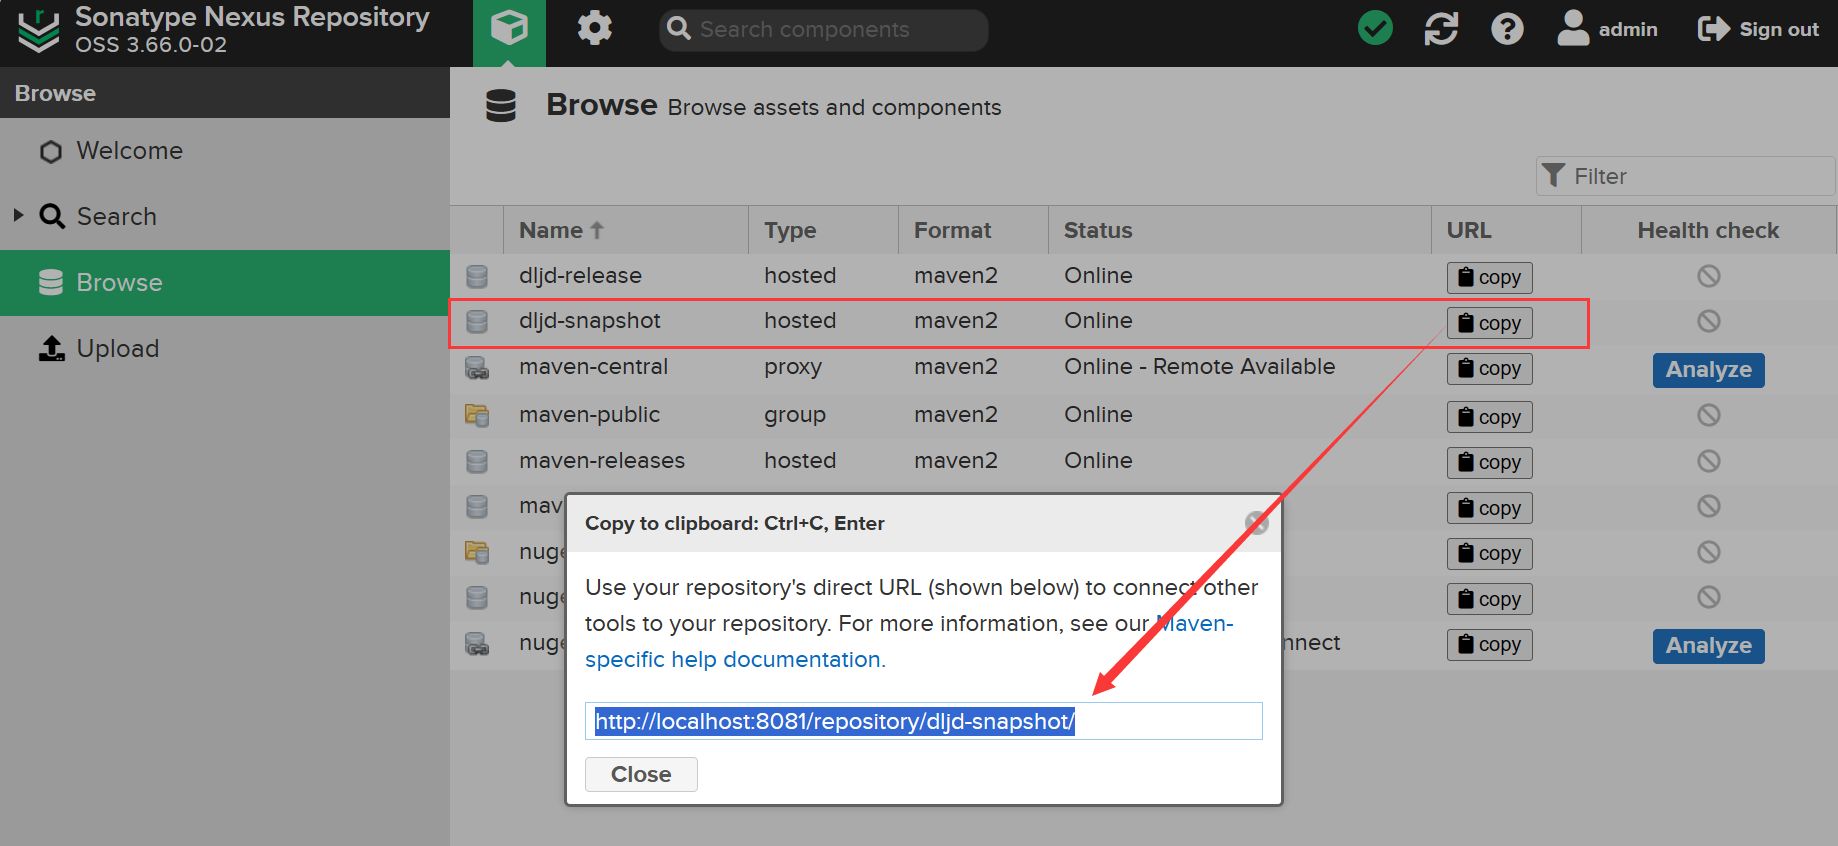The height and width of the screenshot is (846, 1838).
Task: Open the maven-public repository name
Action: (589, 415)
